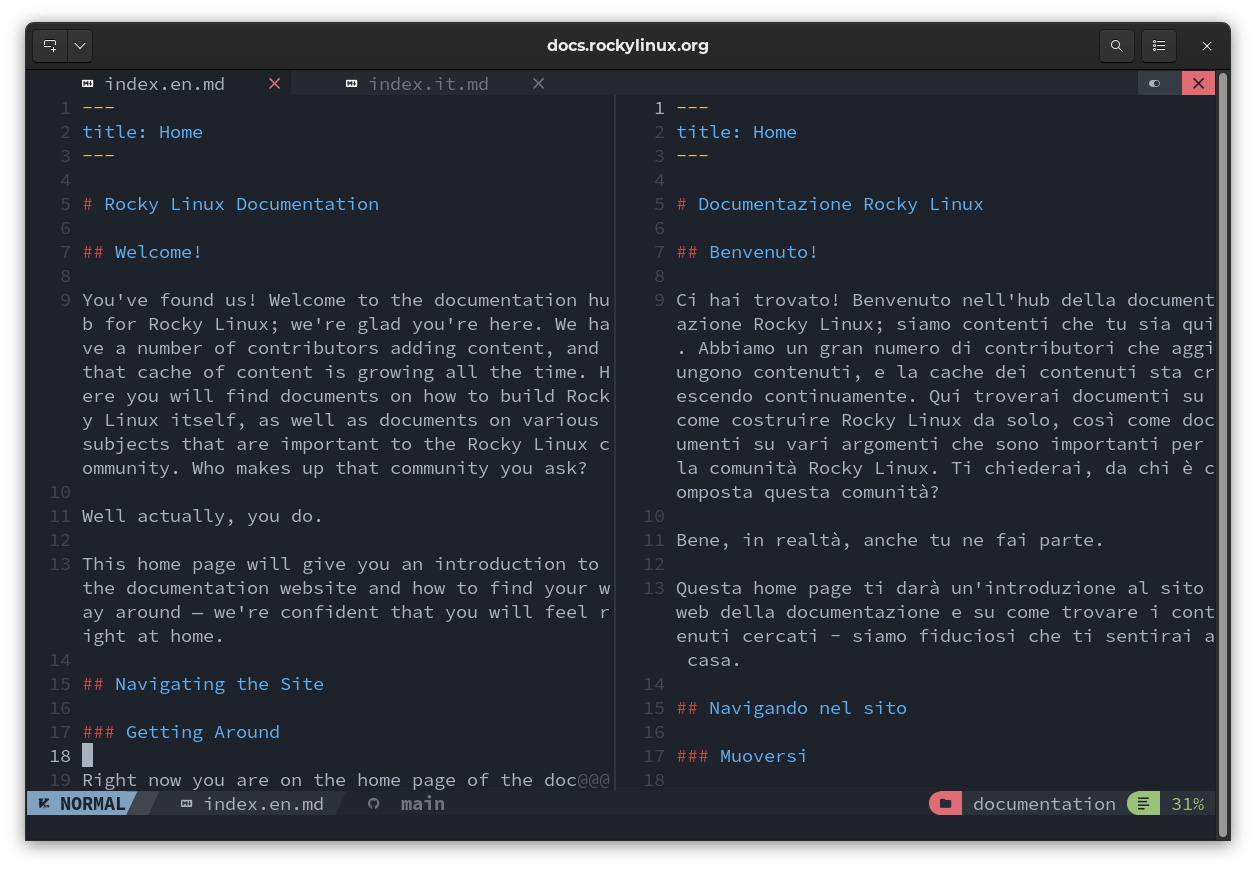This screenshot has height=869, width=1256.
Task: Click the "## Benvenuto!" heading
Action: click(x=748, y=252)
